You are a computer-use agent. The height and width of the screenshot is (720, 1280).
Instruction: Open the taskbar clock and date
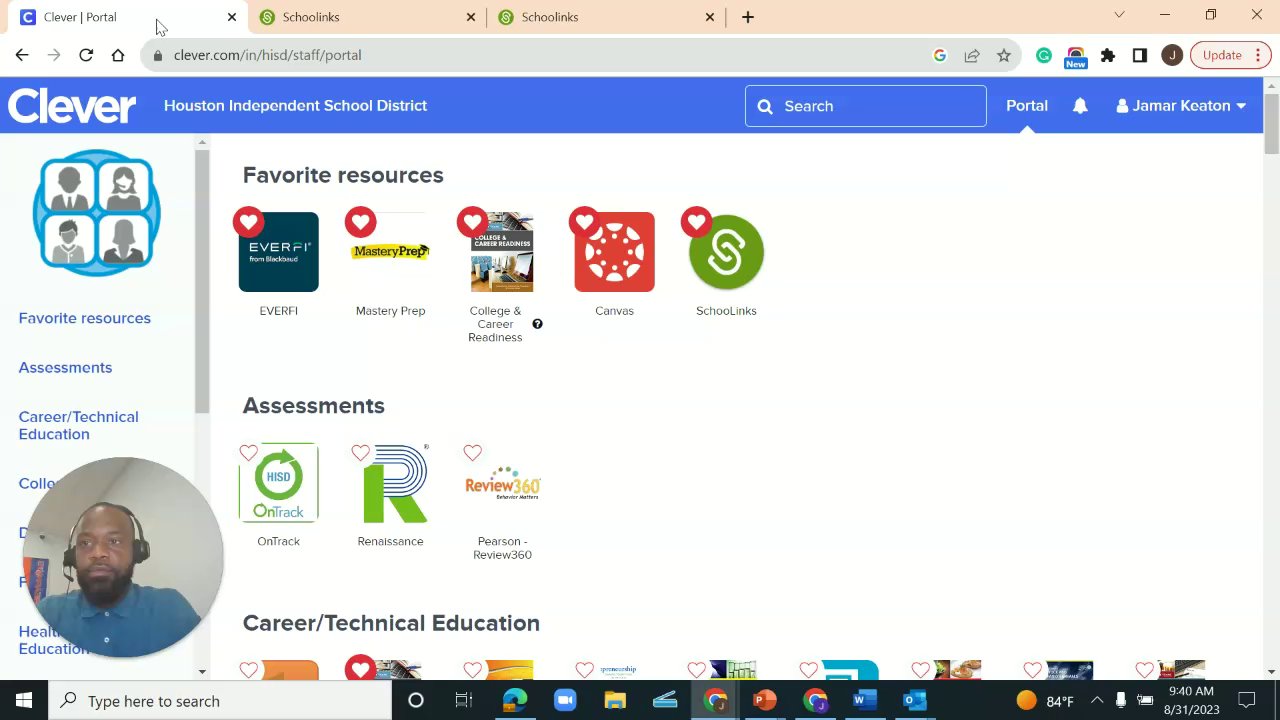(x=1191, y=700)
